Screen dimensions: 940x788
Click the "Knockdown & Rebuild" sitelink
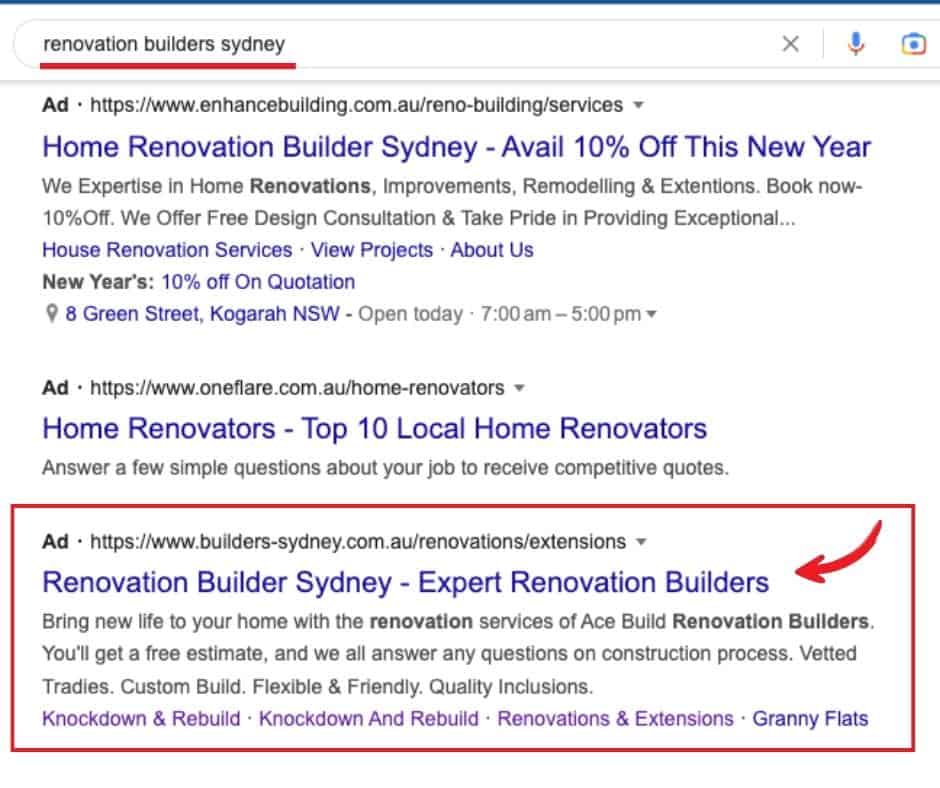(x=141, y=718)
